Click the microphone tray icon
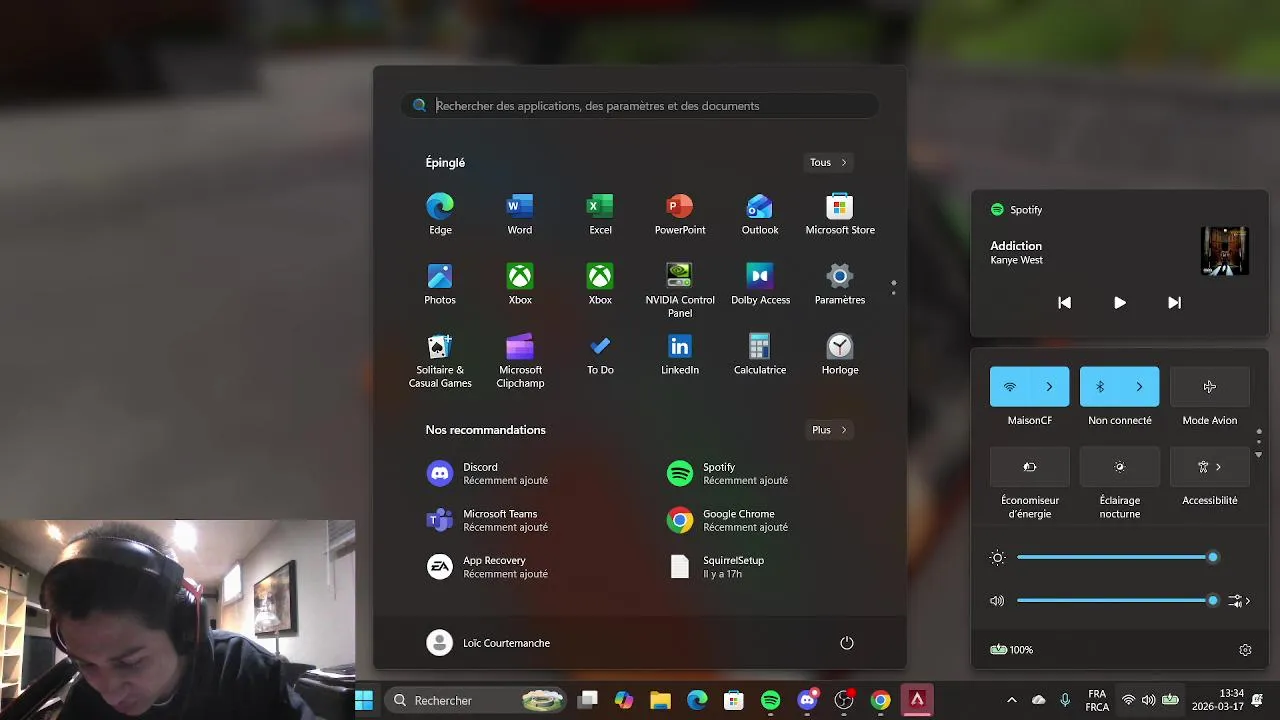The width and height of the screenshot is (1280, 720). [x=1065, y=701]
